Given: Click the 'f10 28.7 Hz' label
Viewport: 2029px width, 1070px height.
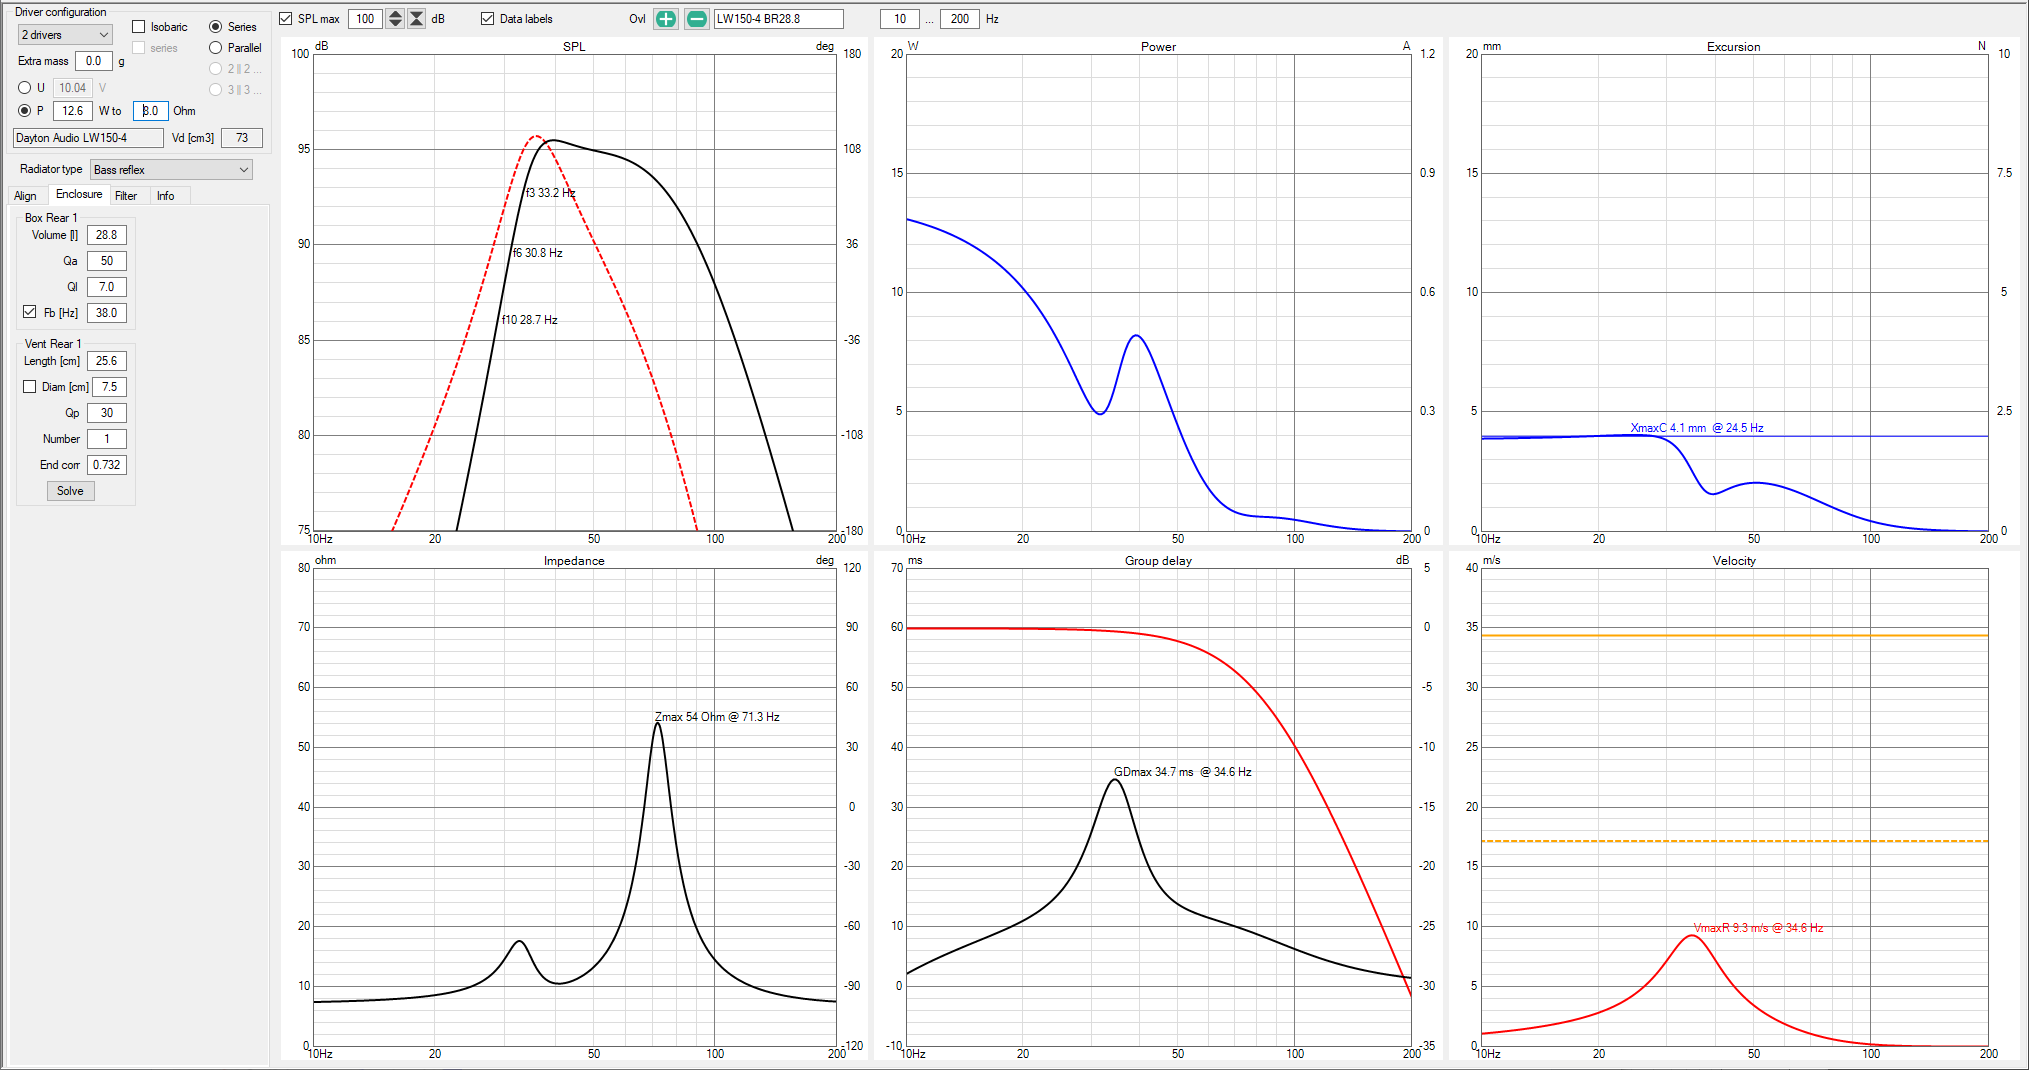Looking at the screenshot, I should click(x=530, y=320).
